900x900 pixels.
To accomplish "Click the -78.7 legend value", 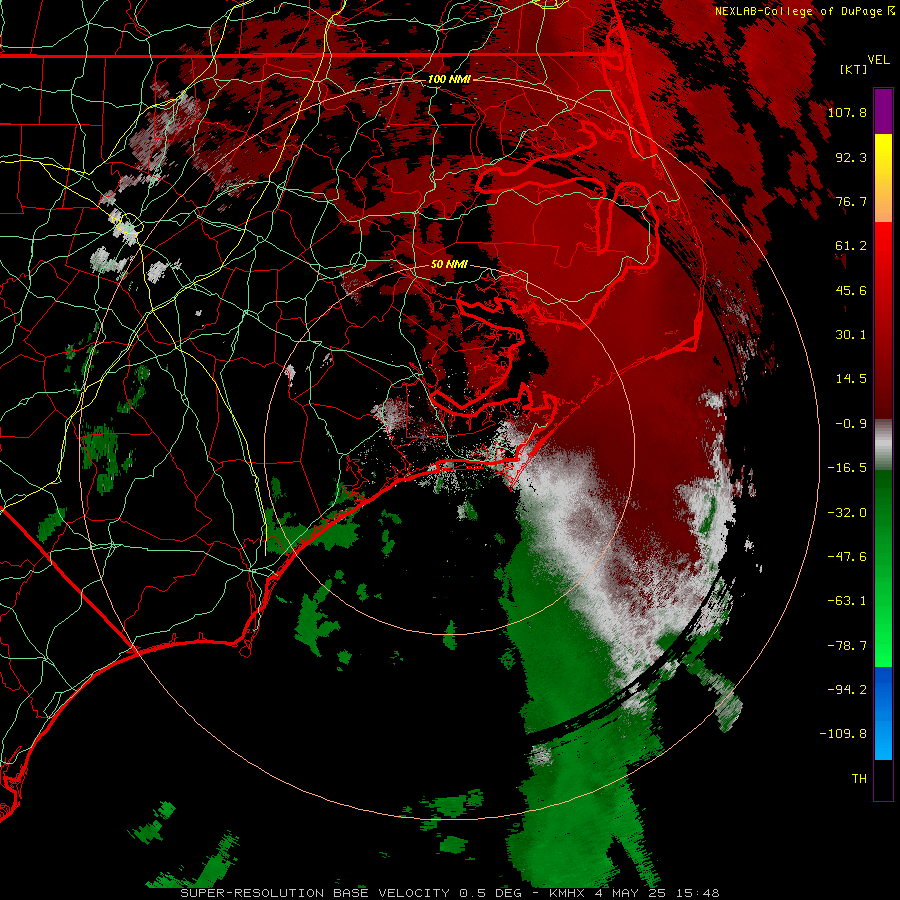I will click(x=847, y=646).
